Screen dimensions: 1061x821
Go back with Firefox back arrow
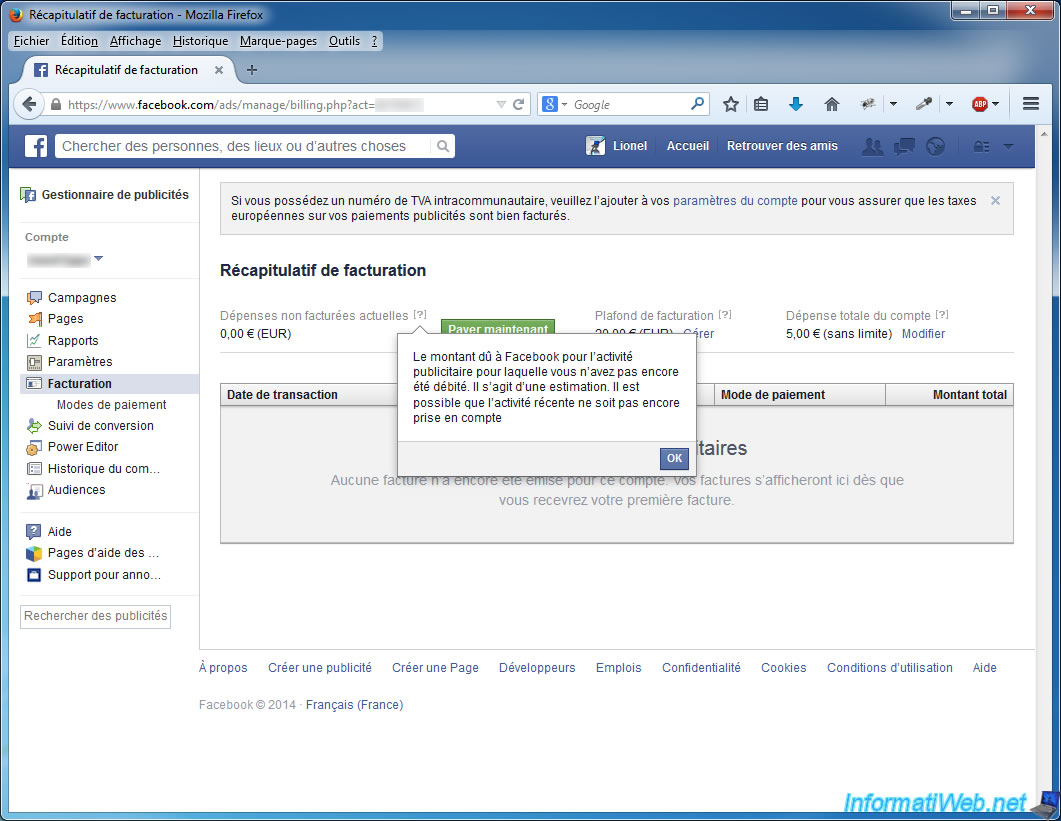point(28,104)
